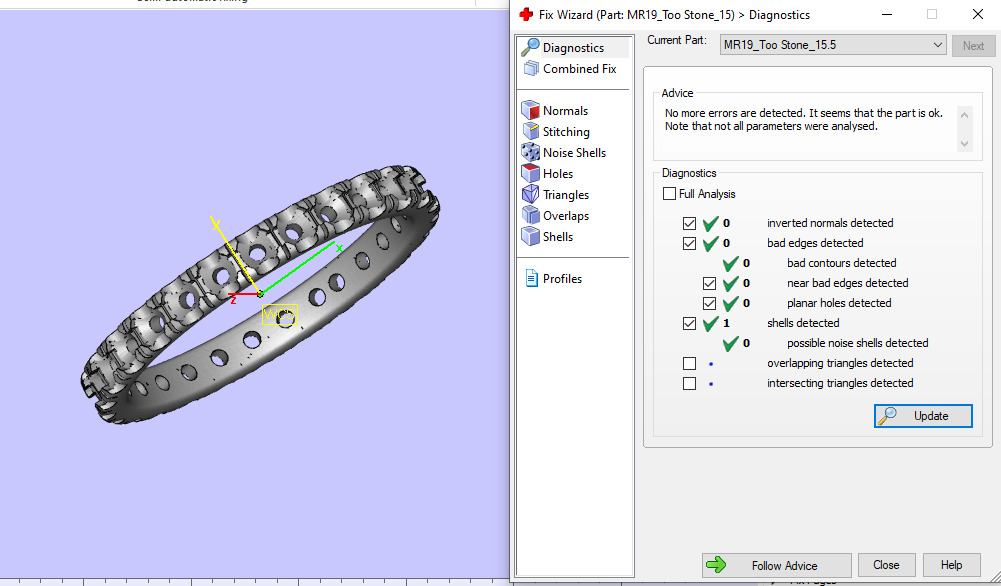1001x586 pixels.
Task: Go to the Triangles page label
Action: pyautogui.click(x=566, y=195)
